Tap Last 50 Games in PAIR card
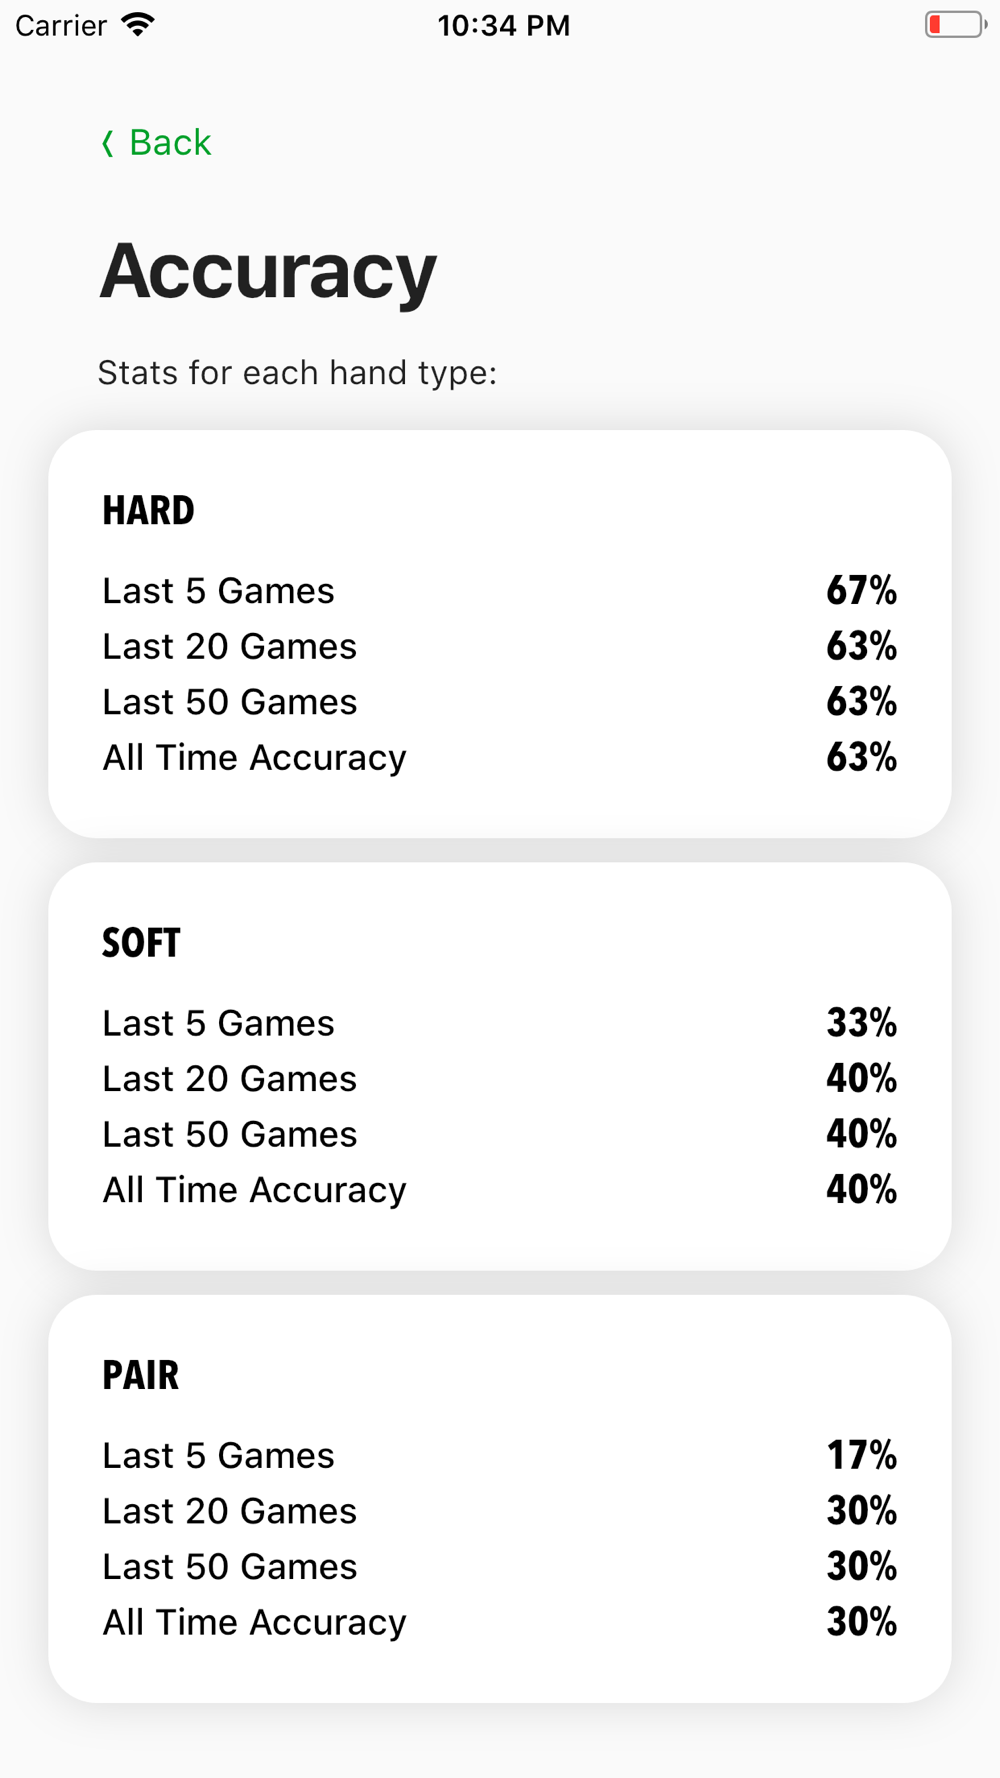Viewport: 1000px width, 1778px height. pyautogui.click(x=229, y=1567)
